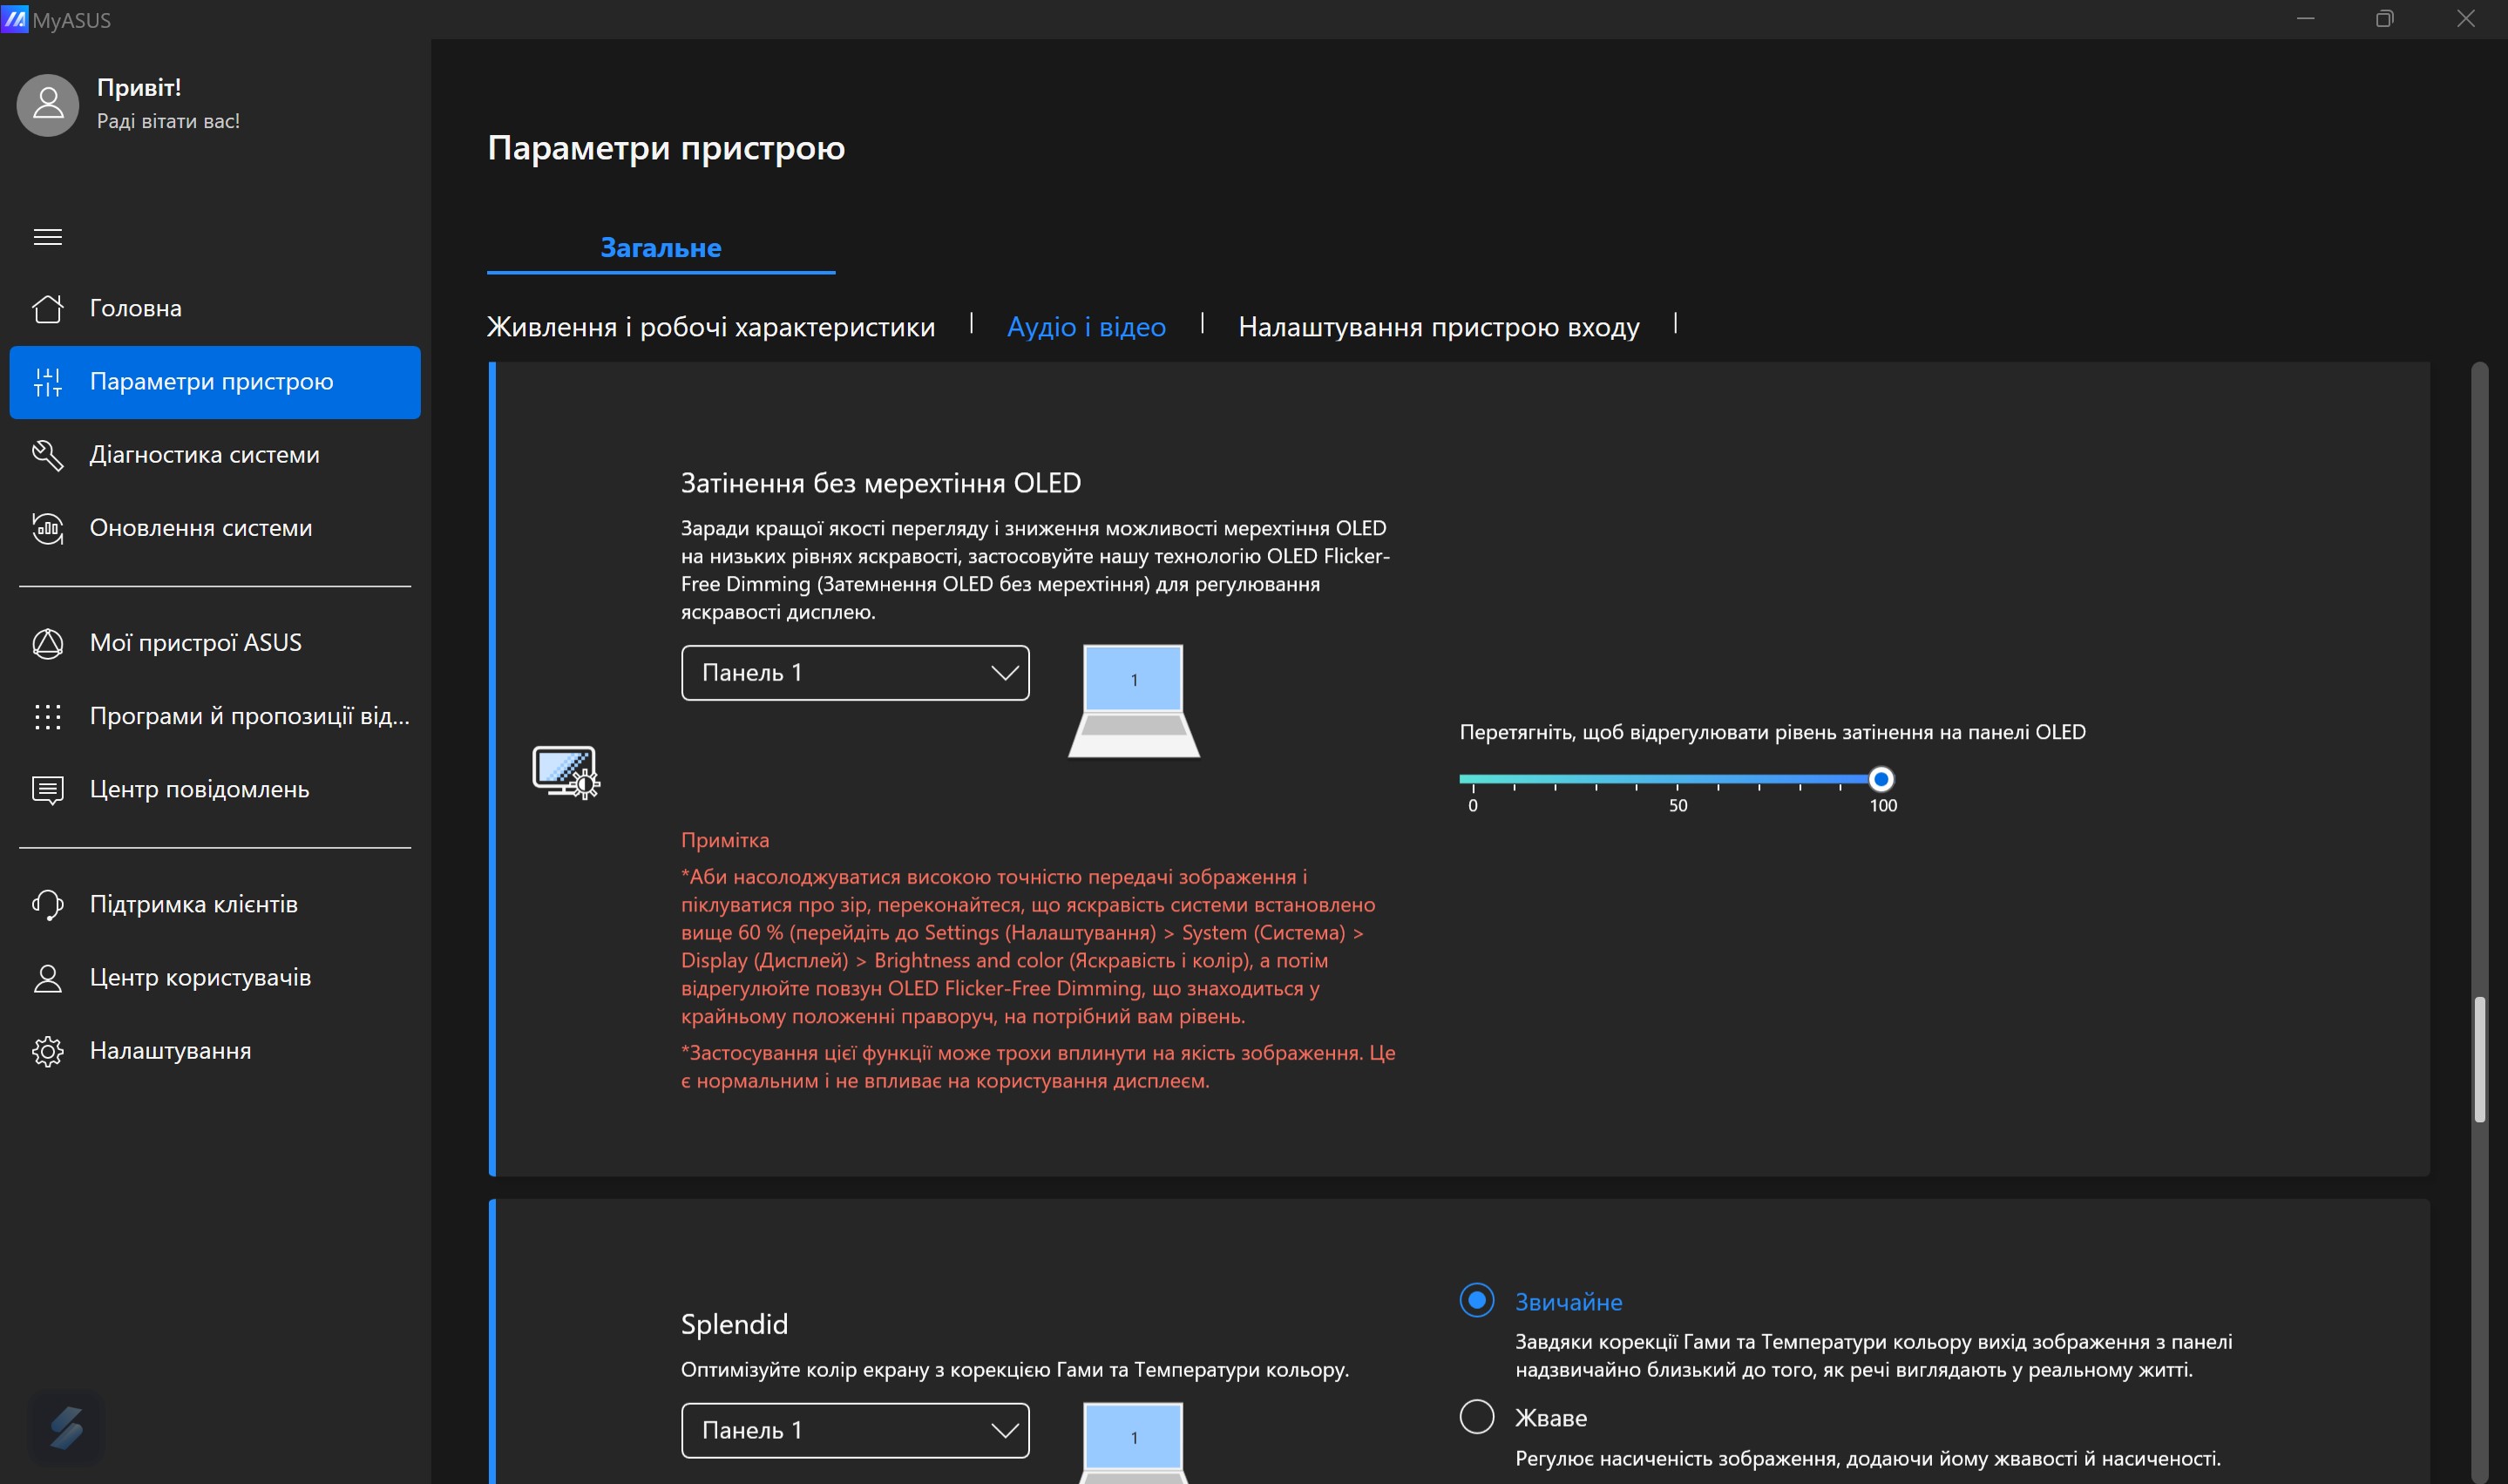This screenshot has height=1484, width=2508.
Task: Click the Головна home icon
Action: (x=47, y=308)
